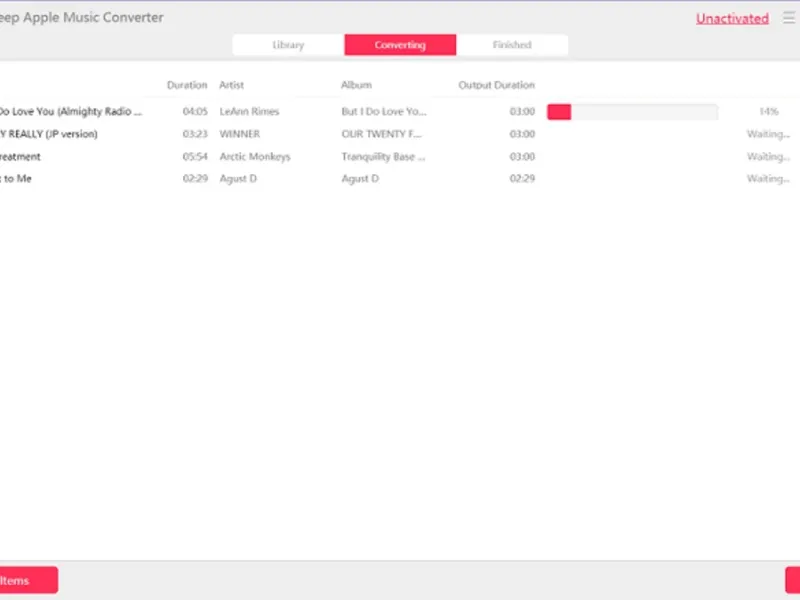
Task: Click album But I Do Love Yo...
Action: [x=384, y=112]
